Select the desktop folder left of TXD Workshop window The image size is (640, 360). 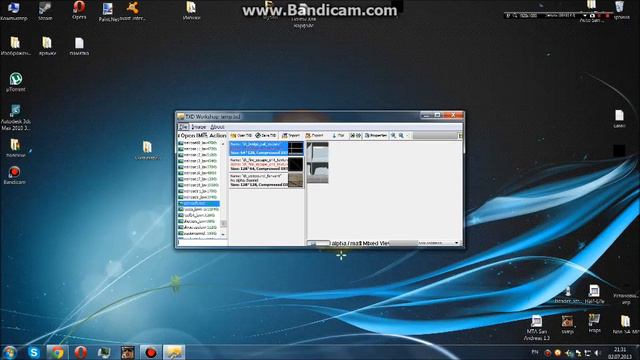147,150
